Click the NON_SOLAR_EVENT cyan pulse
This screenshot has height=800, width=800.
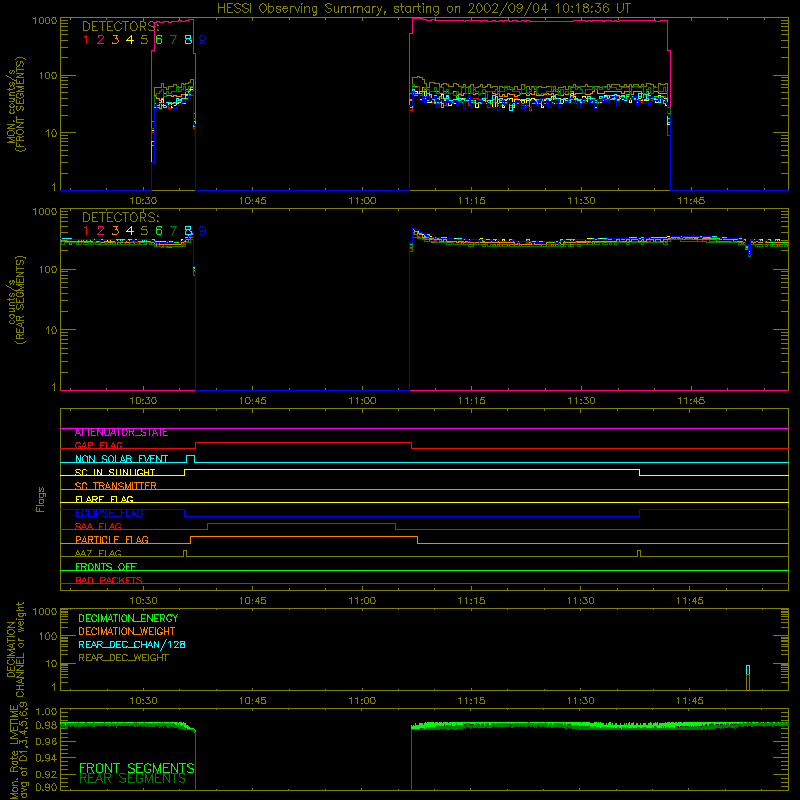coord(190,459)
